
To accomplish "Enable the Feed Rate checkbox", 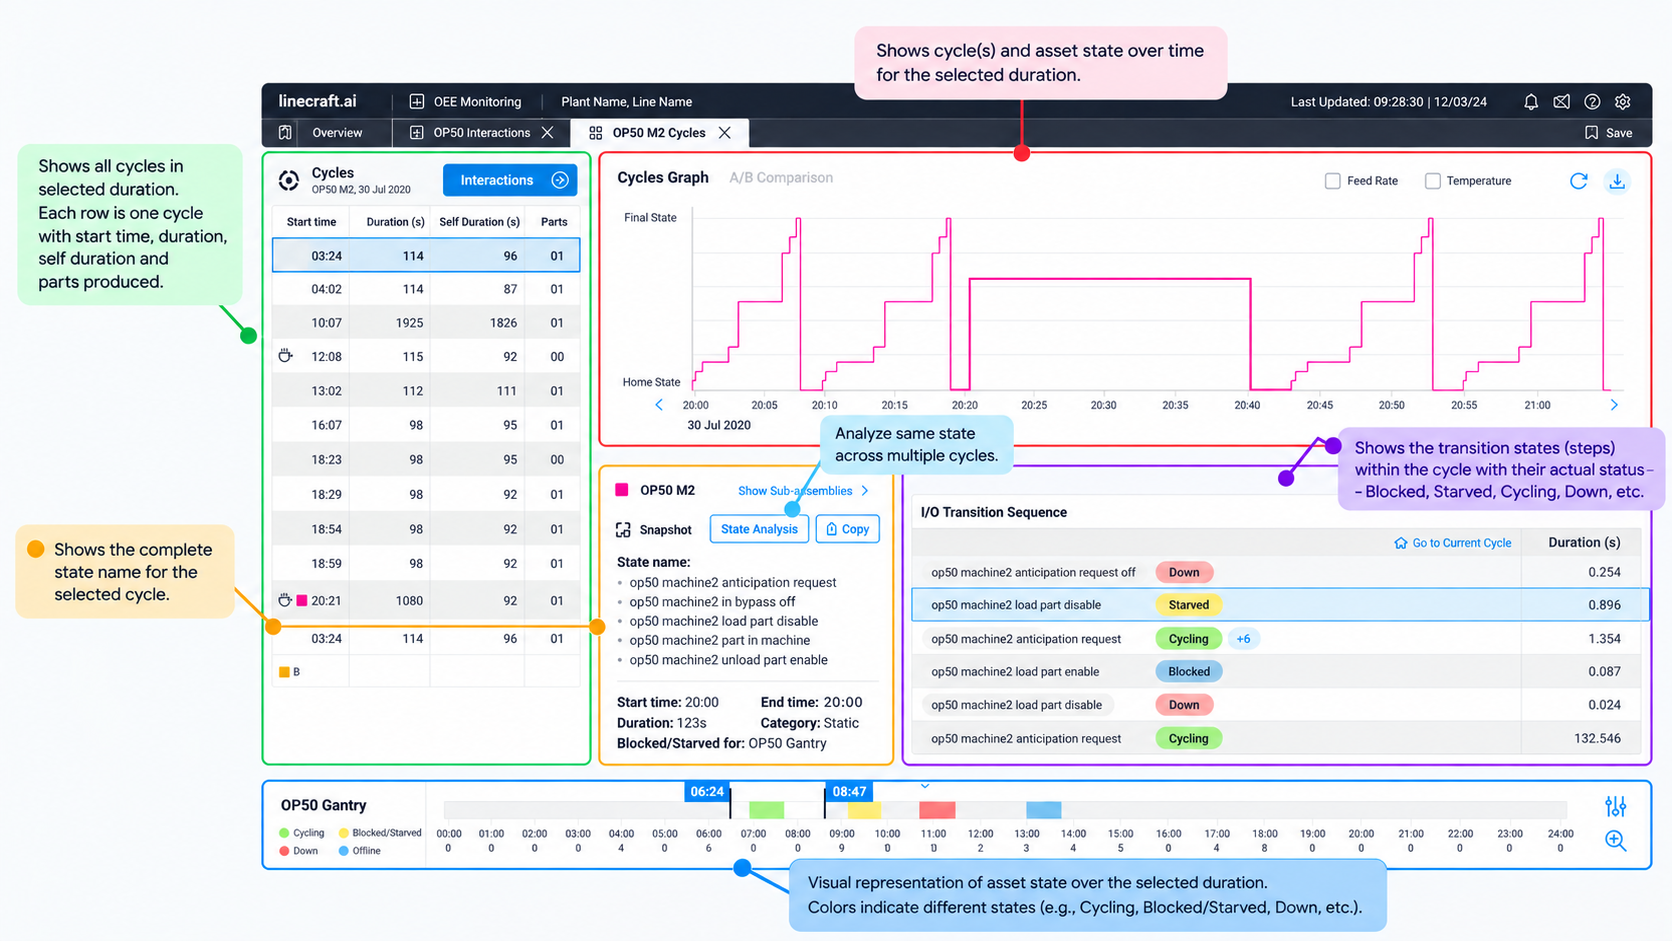I will click(1332, 181).
